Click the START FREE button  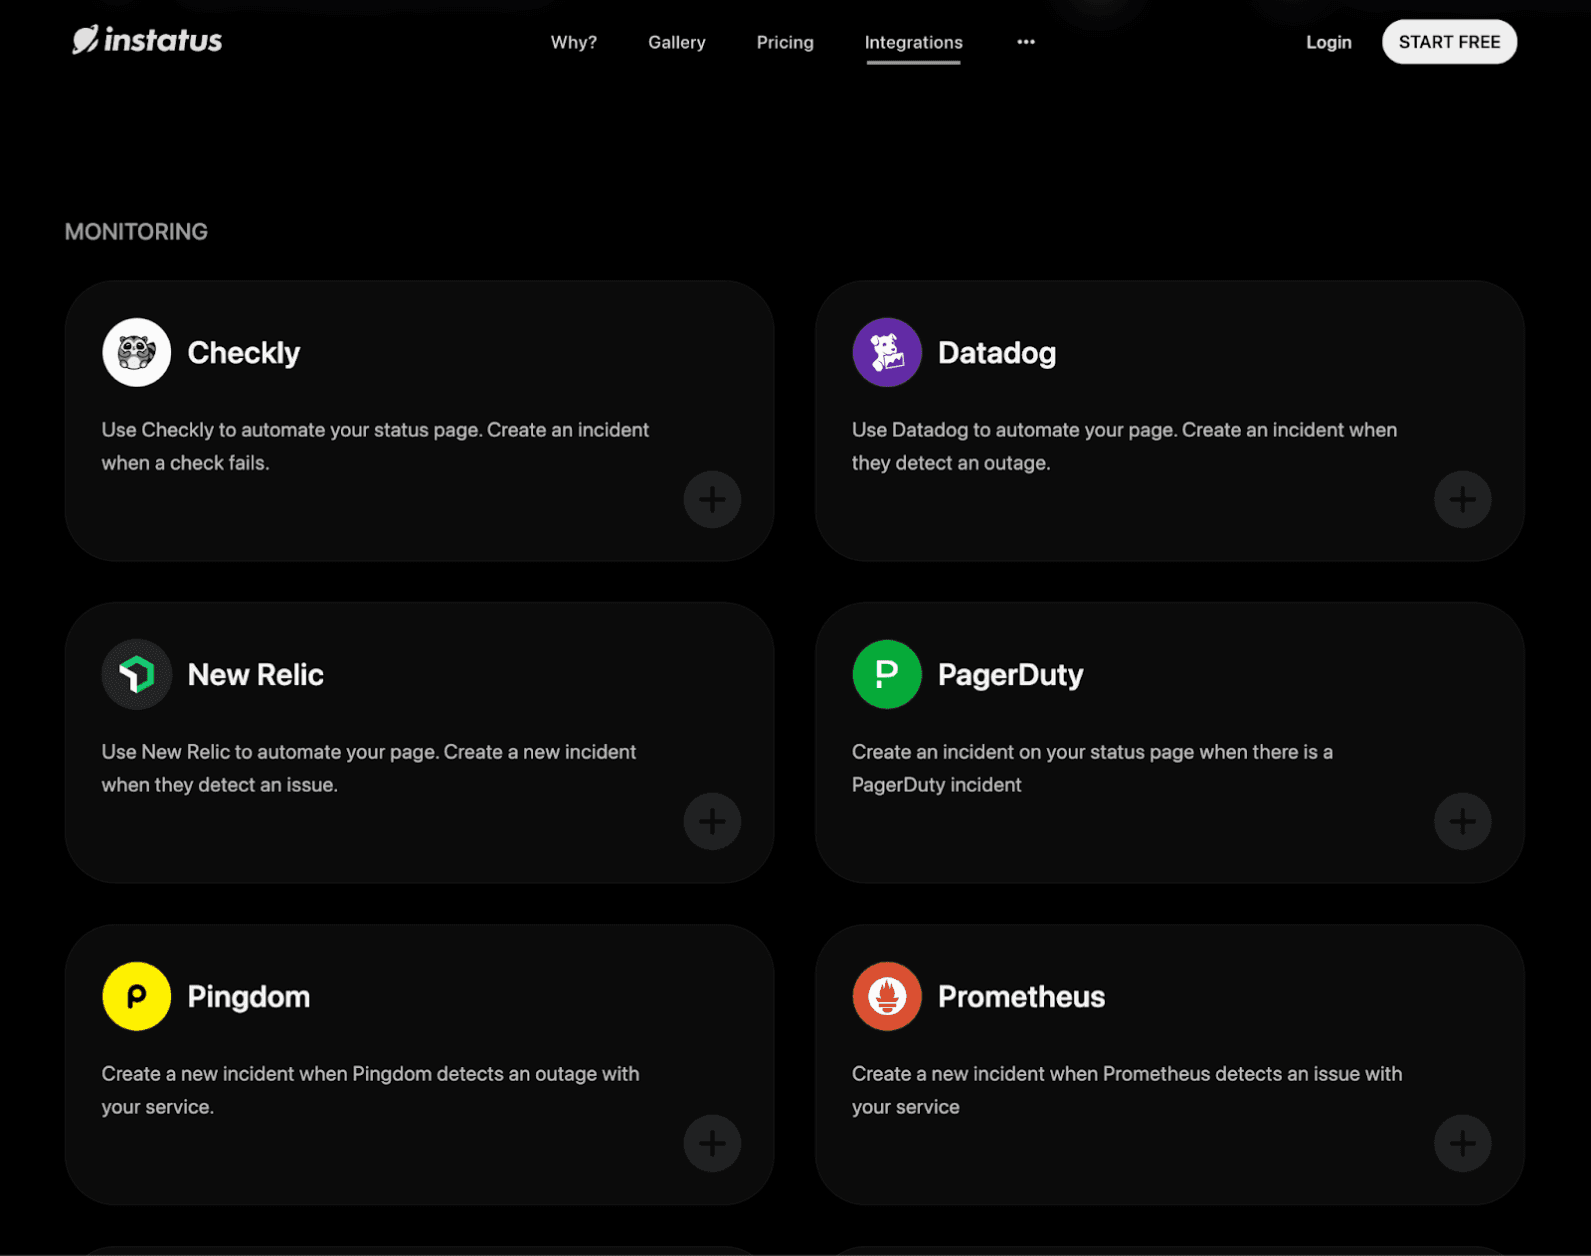[1449, 42]
